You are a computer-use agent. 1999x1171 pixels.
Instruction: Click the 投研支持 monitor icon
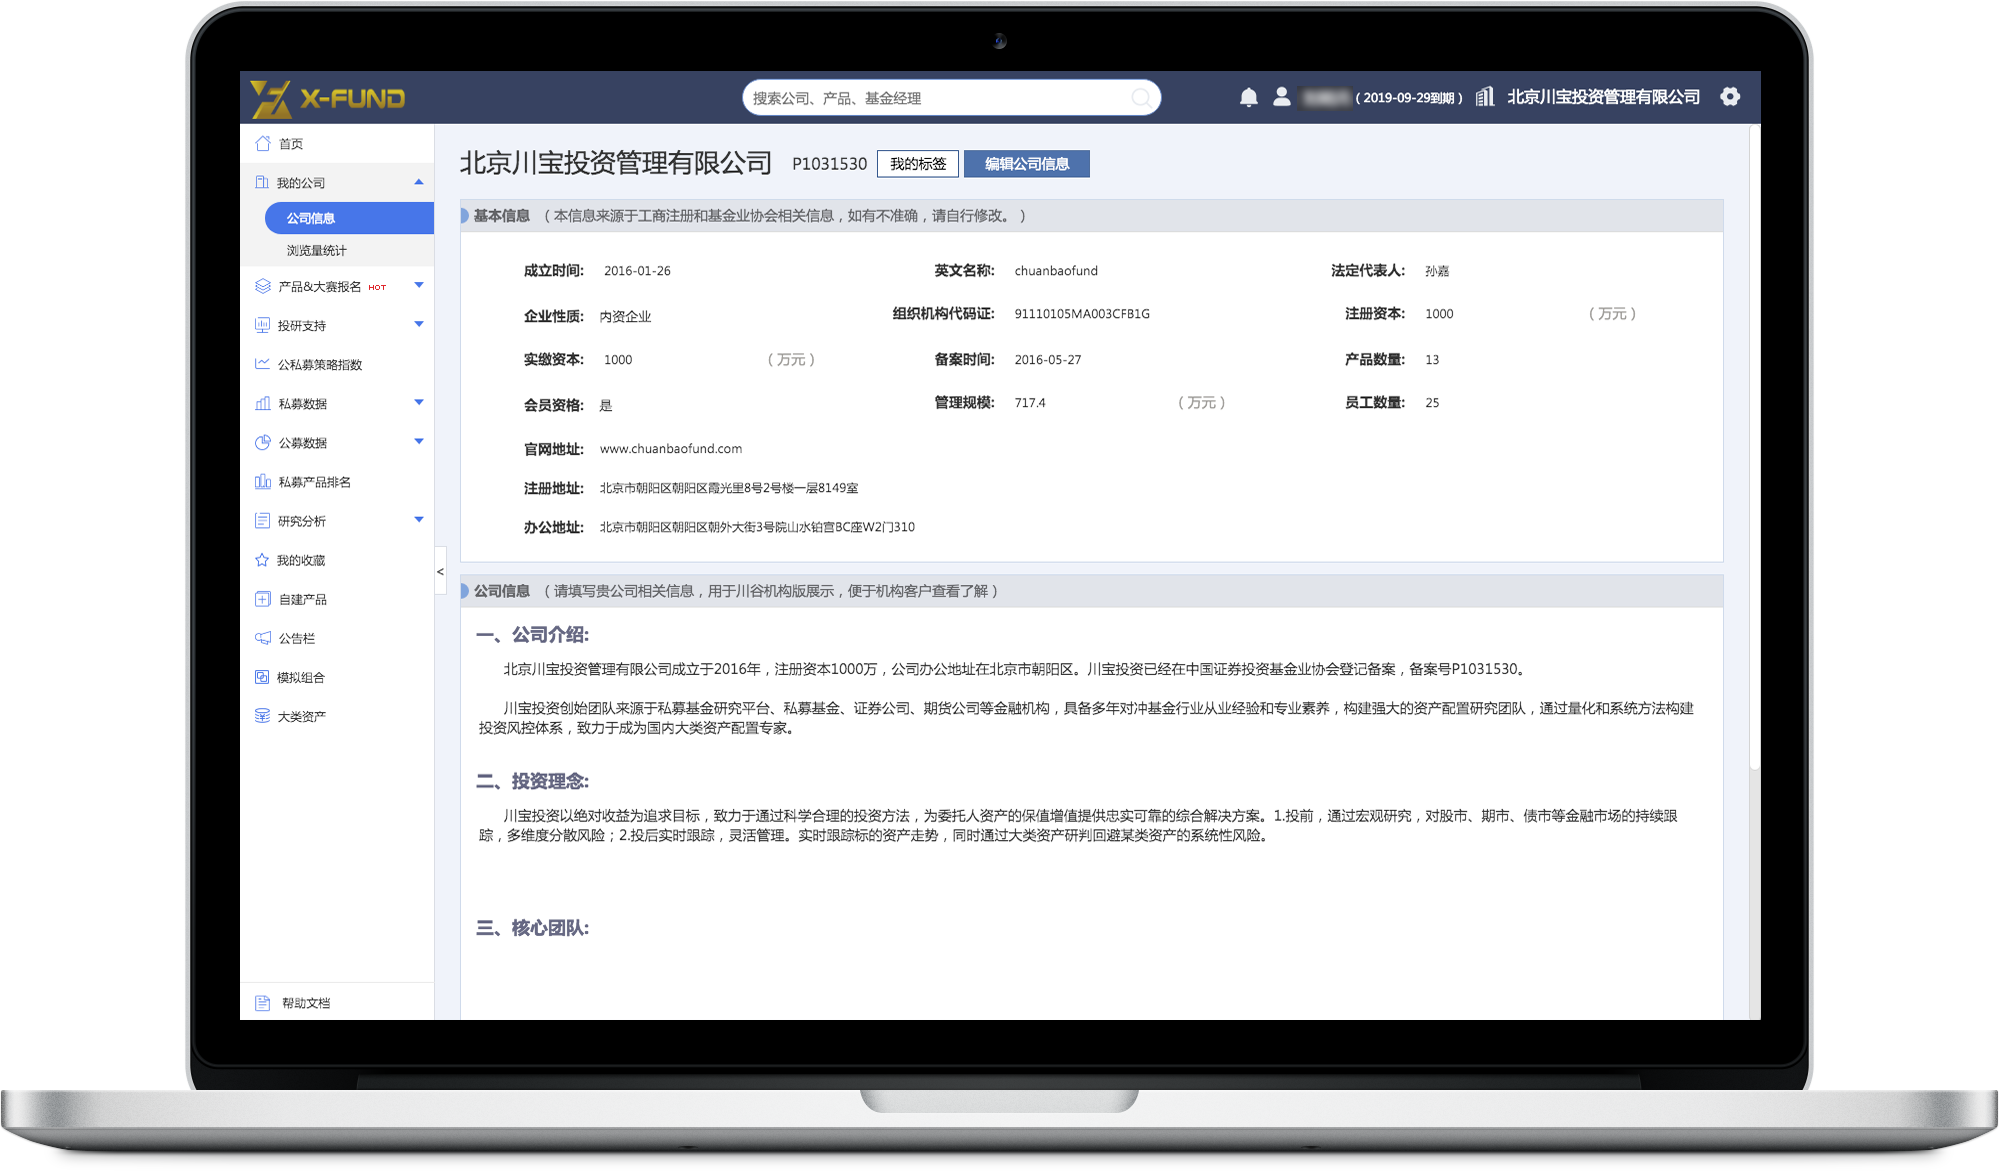click(262, 325)
